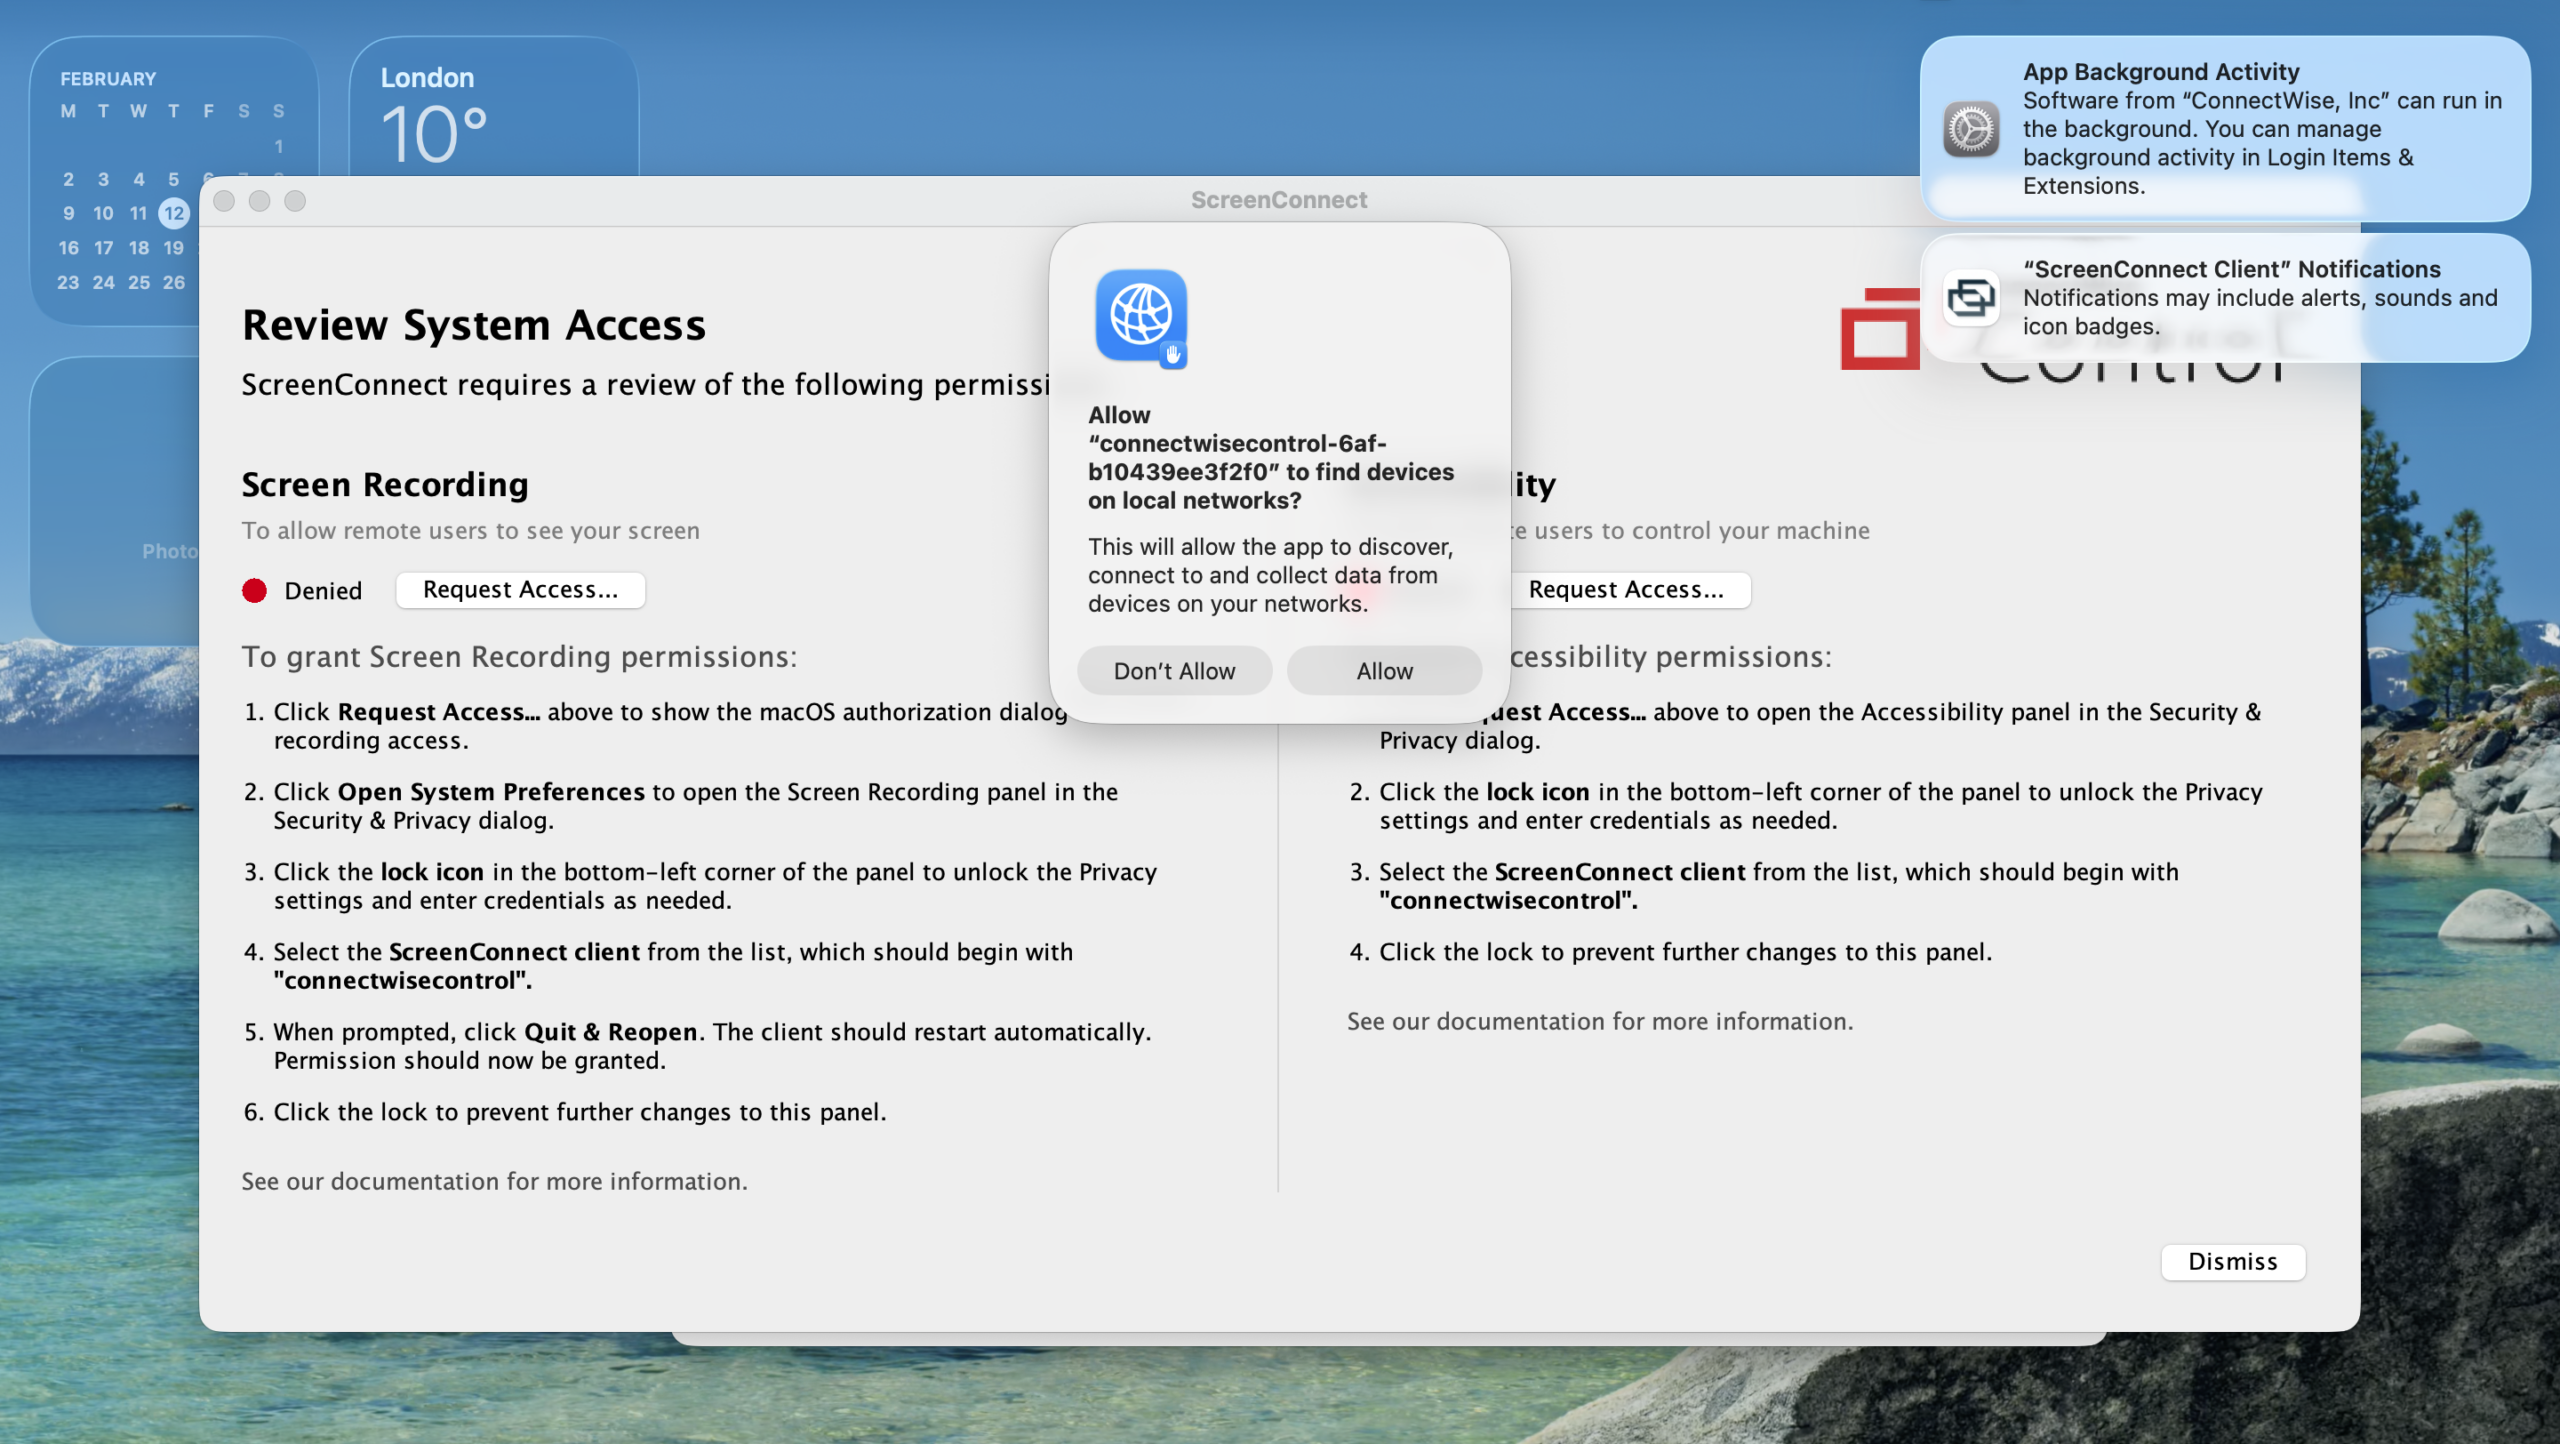Select date 19 in calendar widget
2560x1444 pixels.
[x=174, y=248]
